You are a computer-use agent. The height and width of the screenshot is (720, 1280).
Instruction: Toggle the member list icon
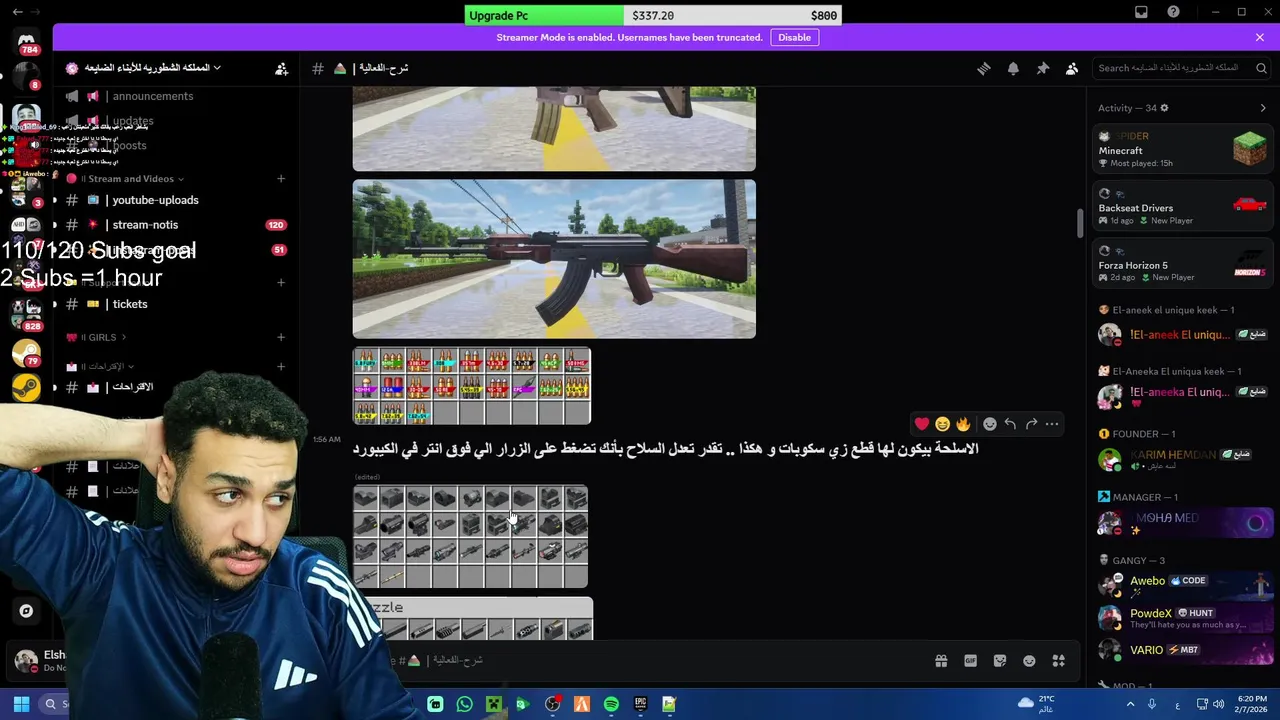click(1072, 68)
